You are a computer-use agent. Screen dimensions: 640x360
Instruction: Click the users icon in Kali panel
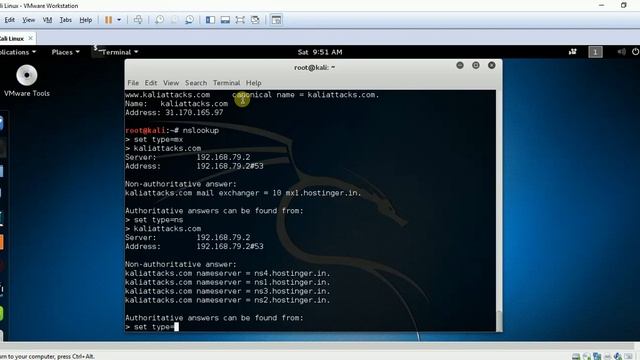[573, 52]
